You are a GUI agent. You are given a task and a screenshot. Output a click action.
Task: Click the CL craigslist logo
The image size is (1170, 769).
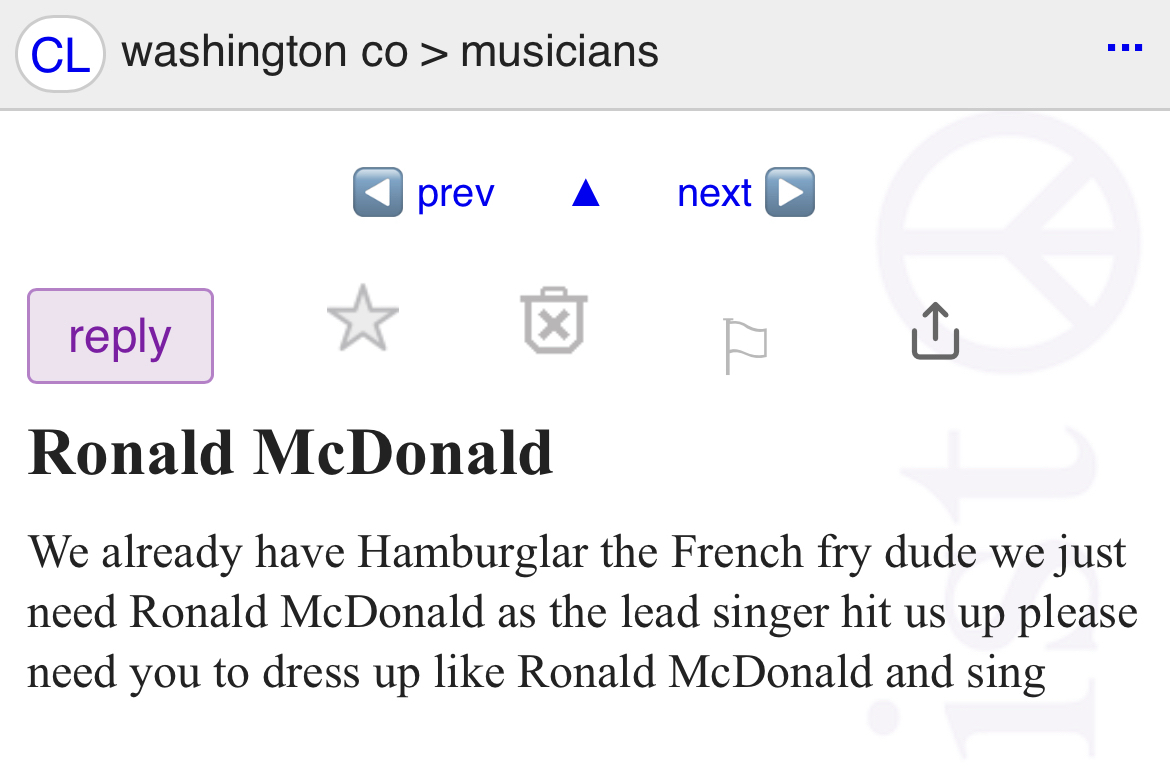(60, 55)
